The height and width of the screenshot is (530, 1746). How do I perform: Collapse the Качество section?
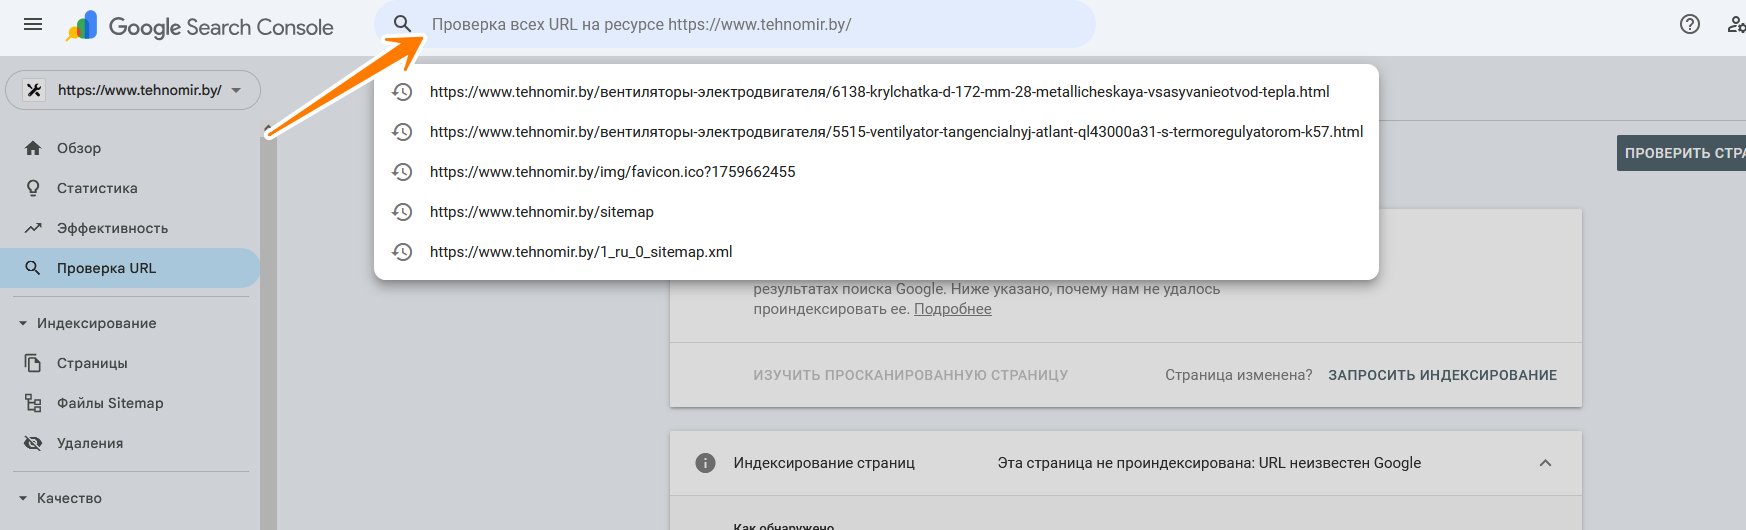point(23,498)
